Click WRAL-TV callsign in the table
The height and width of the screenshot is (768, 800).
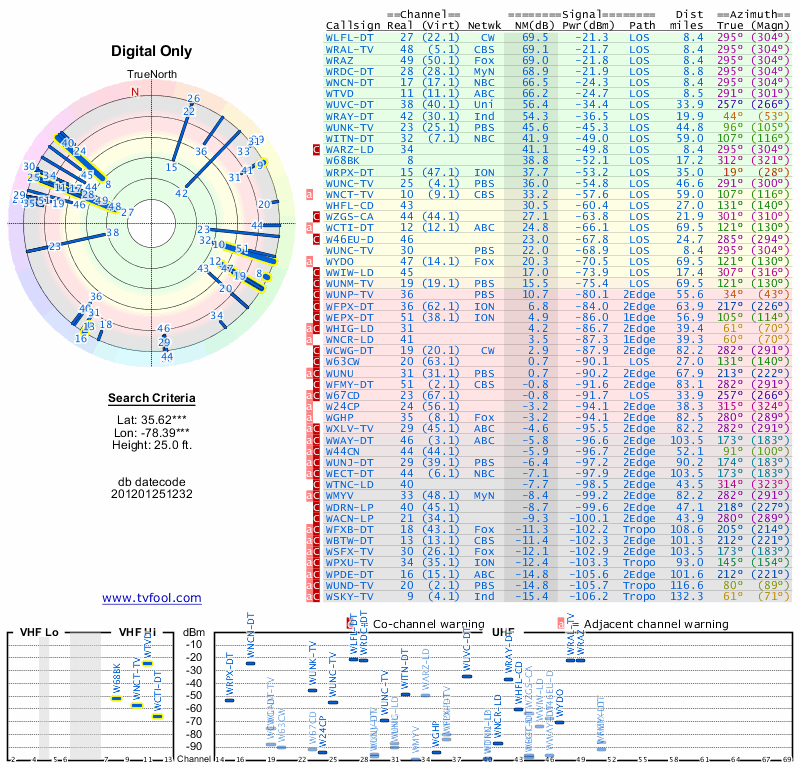[349, 49]
